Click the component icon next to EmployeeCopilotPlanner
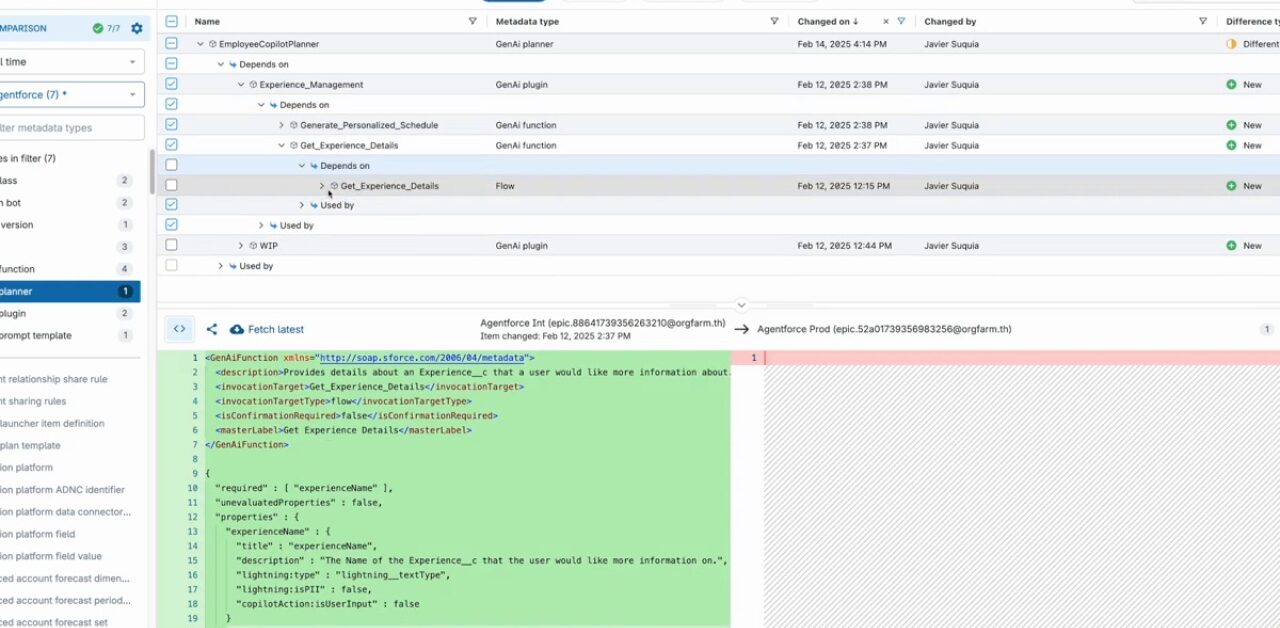Screen dimensions: 1280x628 [x=213, y=44]
